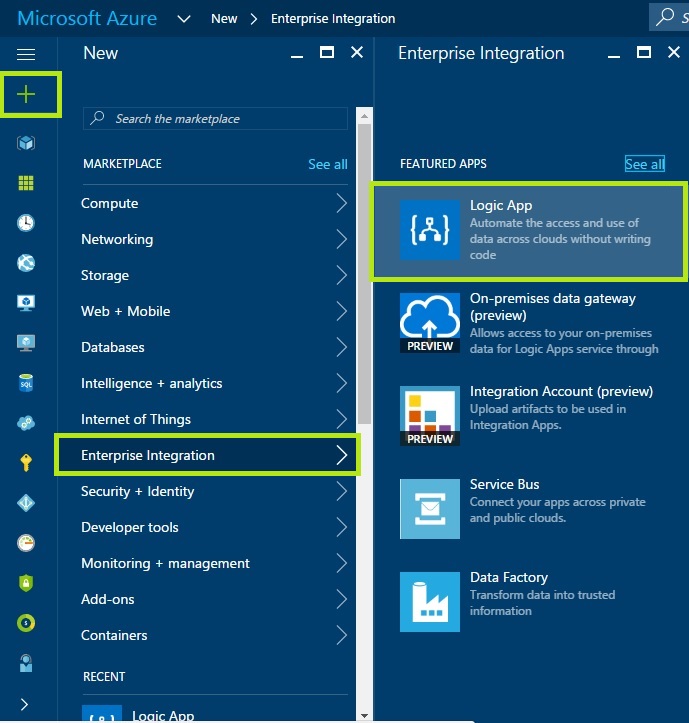This screenshot has width=689, height=723.
Task: Open the SQL databases icon in the sidebar
Action: [26, 383]
